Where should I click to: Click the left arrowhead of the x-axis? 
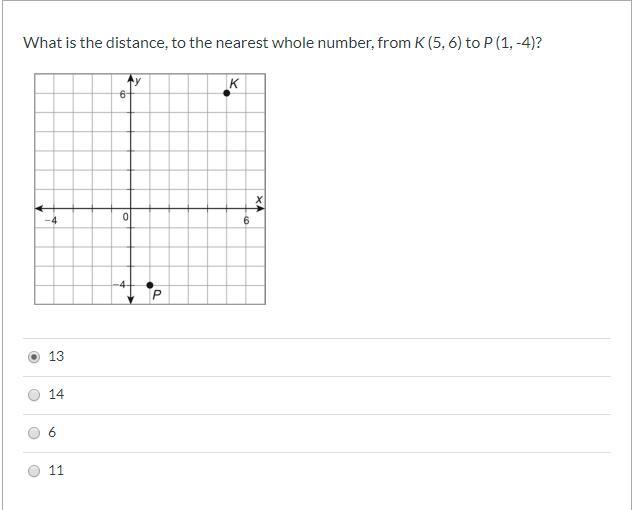[x=39, y=209]
